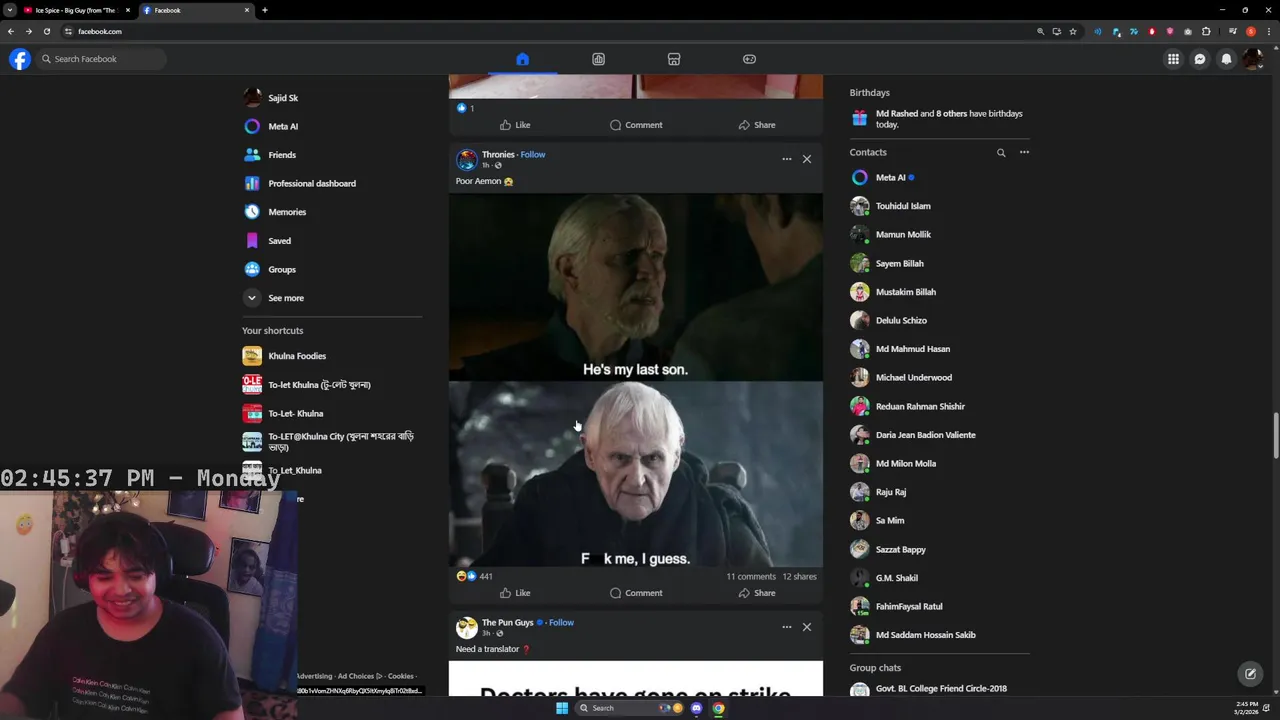Bookmark this page with star icon
The height and width of the screenshot is (720, 1280).
point(1073,31)
